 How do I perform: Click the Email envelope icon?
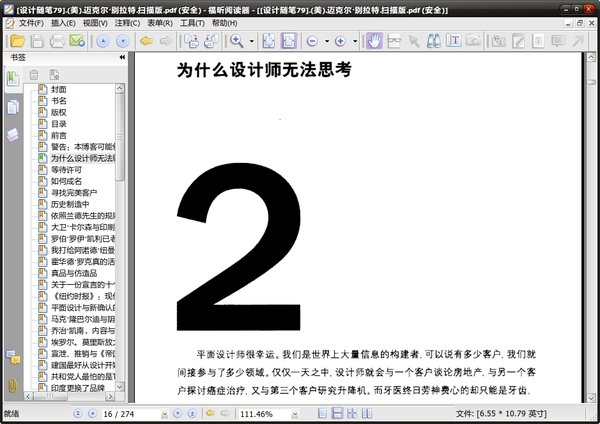(77, 41)
